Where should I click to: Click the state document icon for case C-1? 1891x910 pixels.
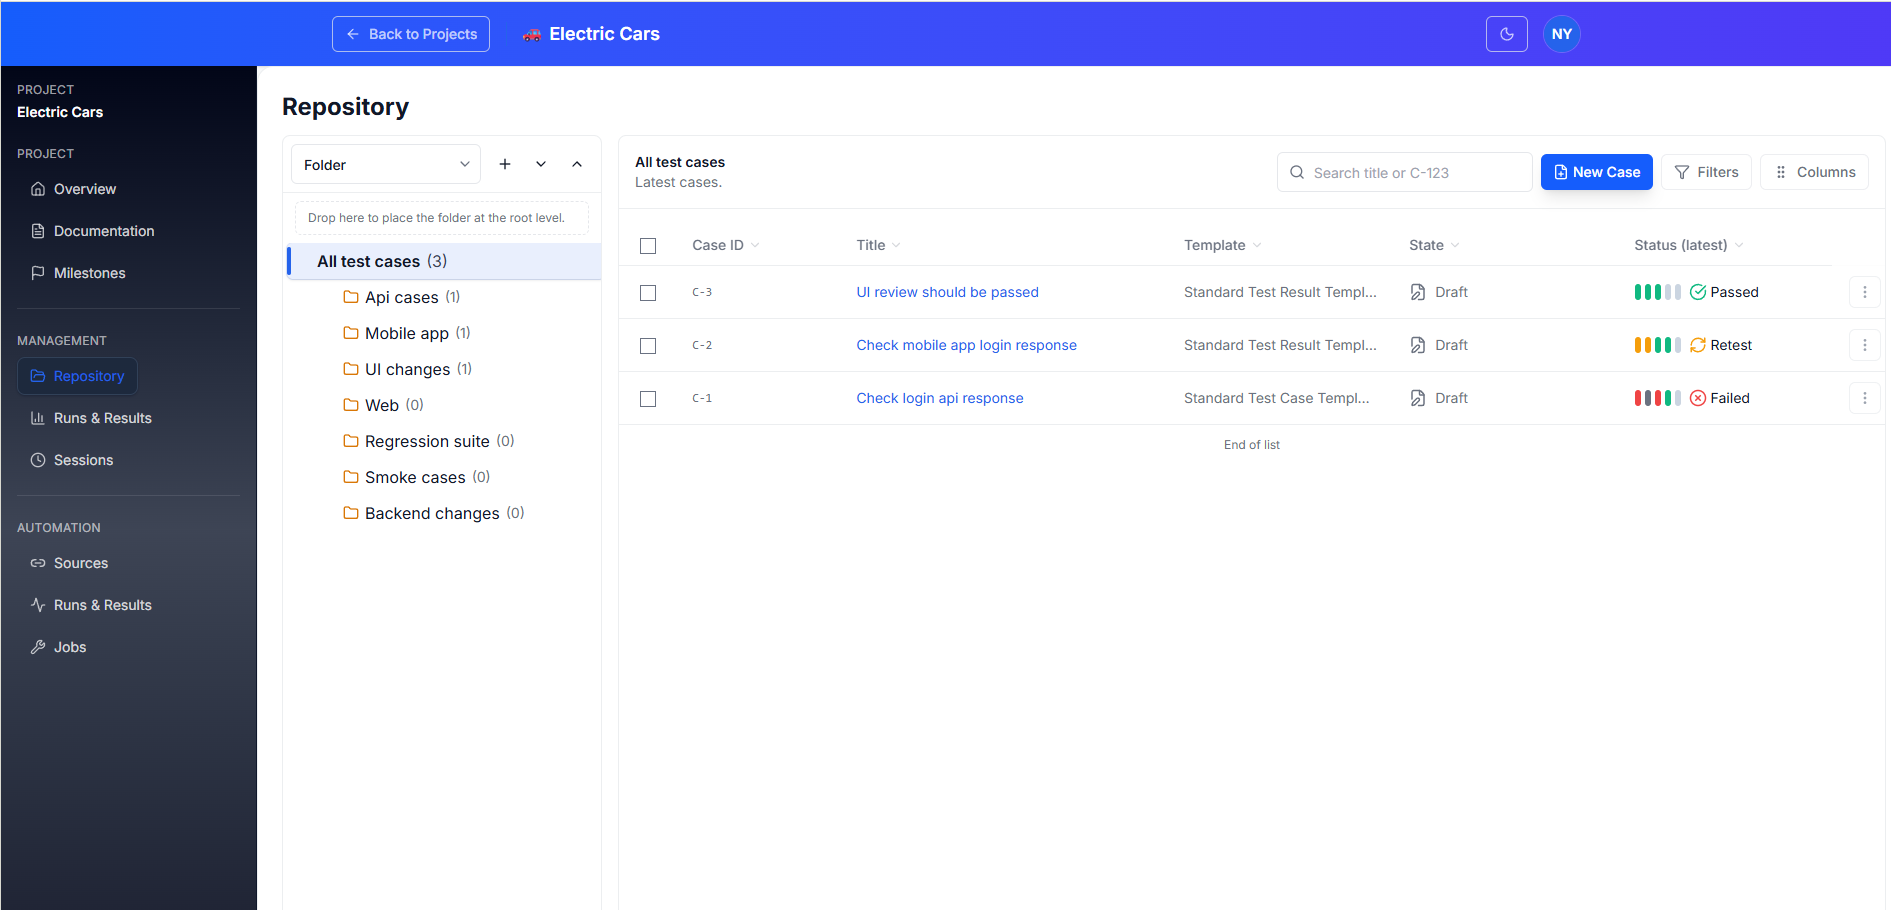tap(1417, 397)
